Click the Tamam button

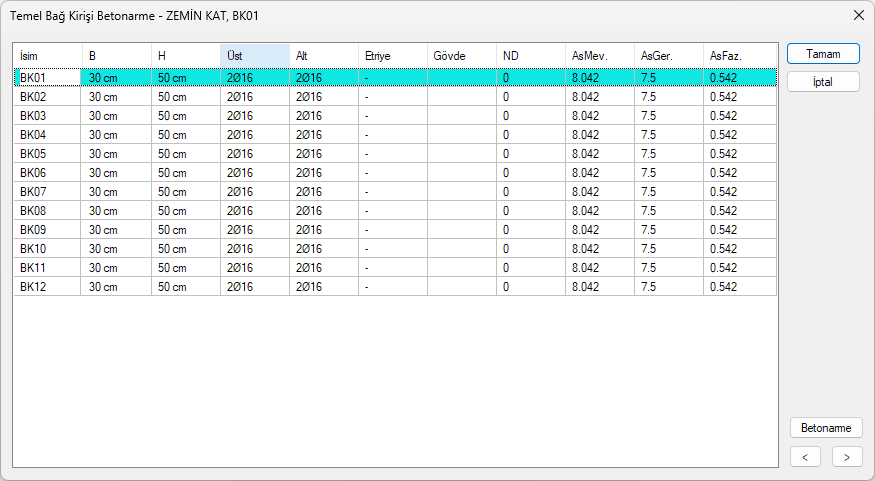point(823,54)
